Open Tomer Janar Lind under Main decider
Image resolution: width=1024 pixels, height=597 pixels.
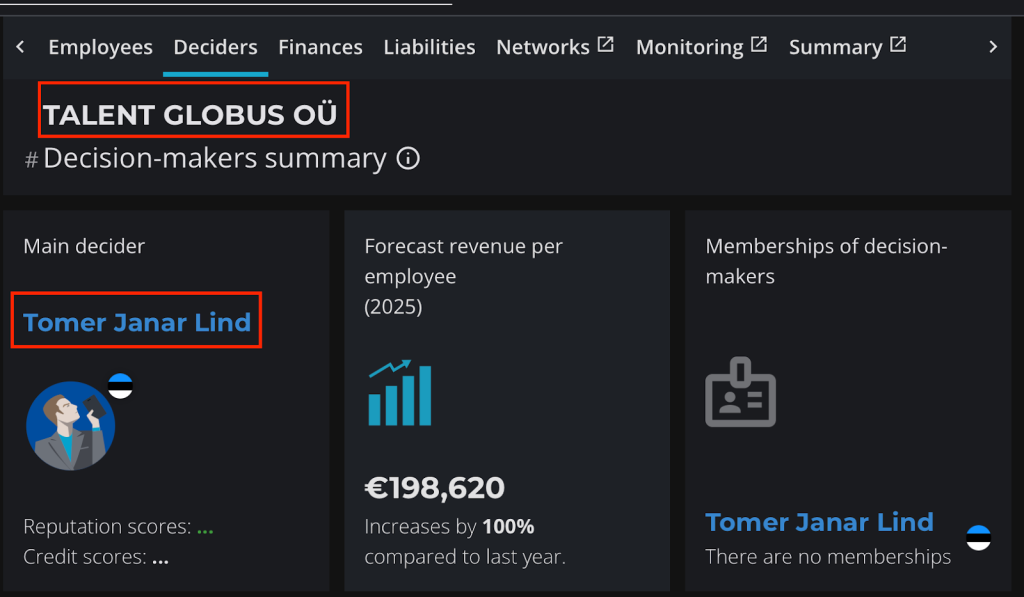(x=137, y=323)
